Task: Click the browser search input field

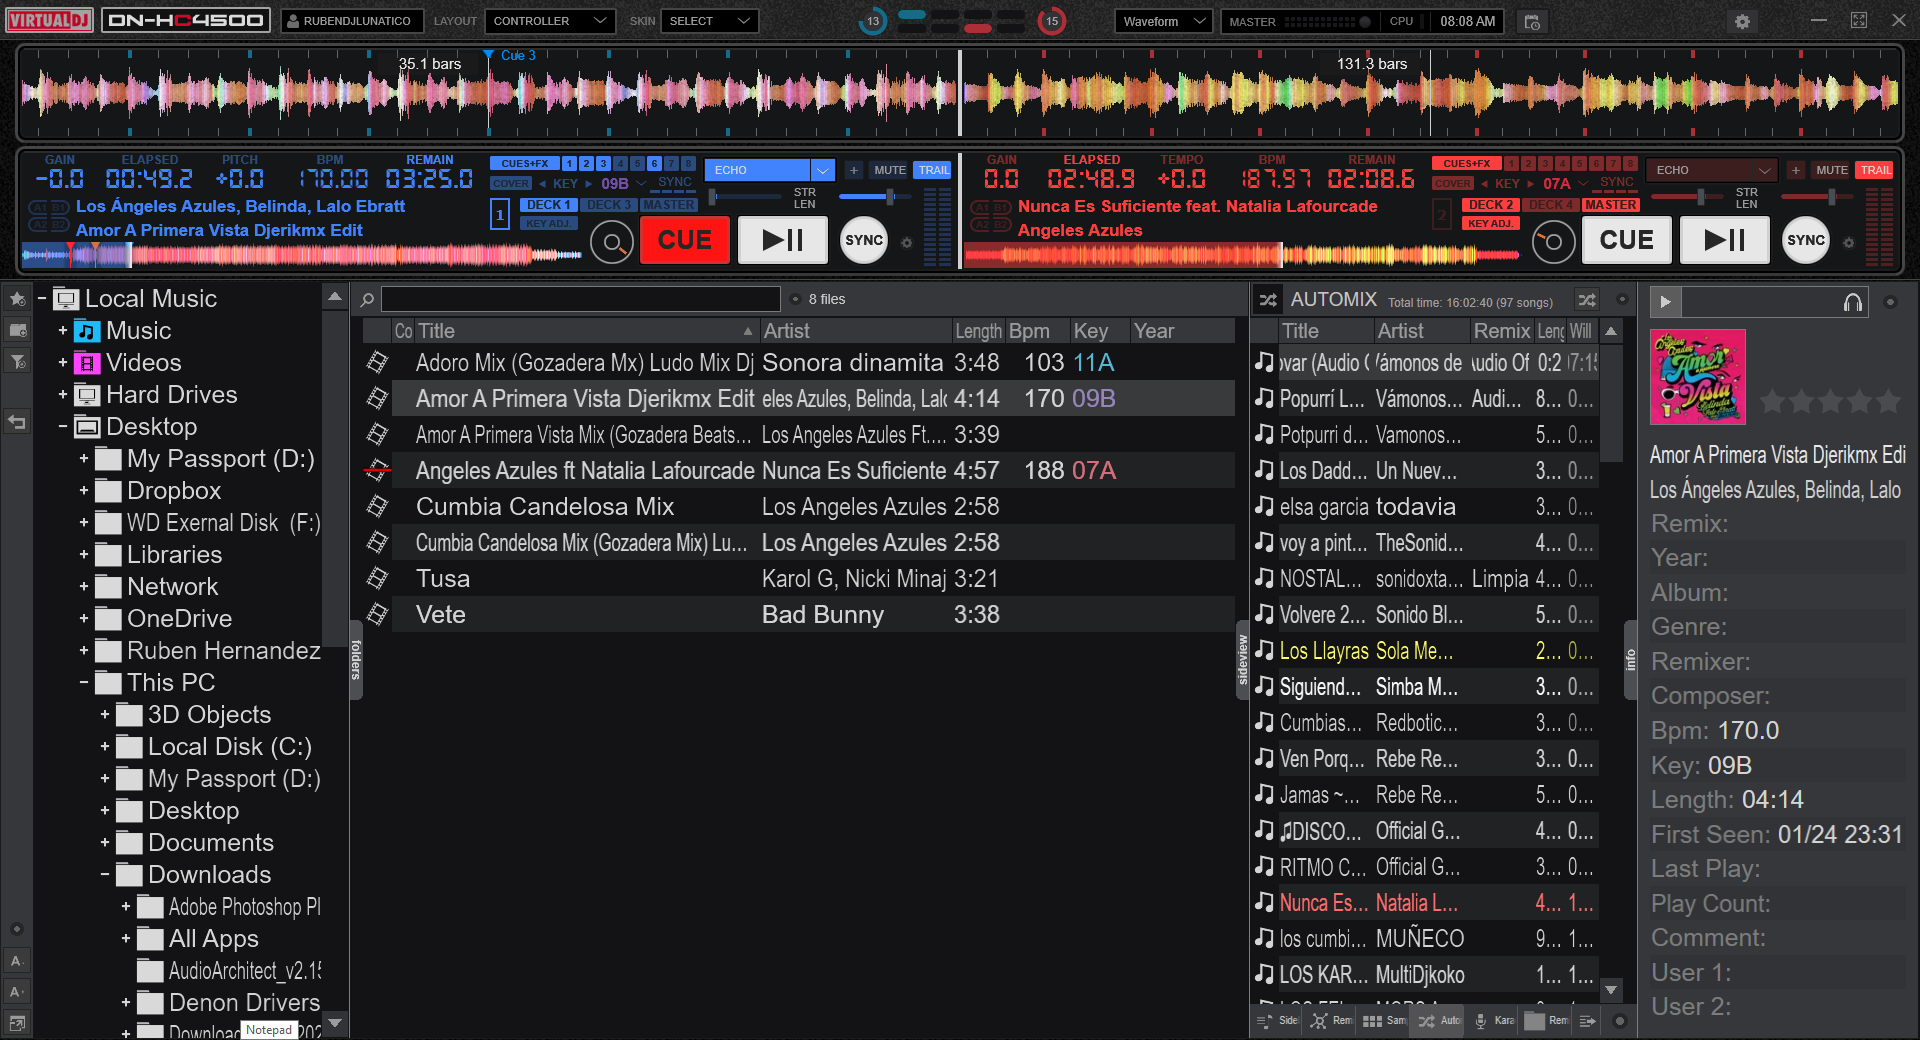Action: pos(581,299)
